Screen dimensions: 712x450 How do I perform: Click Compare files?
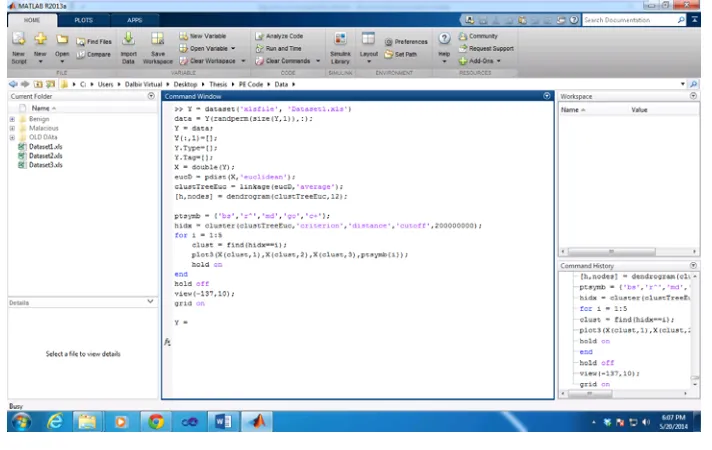click(x=94, y=54)
